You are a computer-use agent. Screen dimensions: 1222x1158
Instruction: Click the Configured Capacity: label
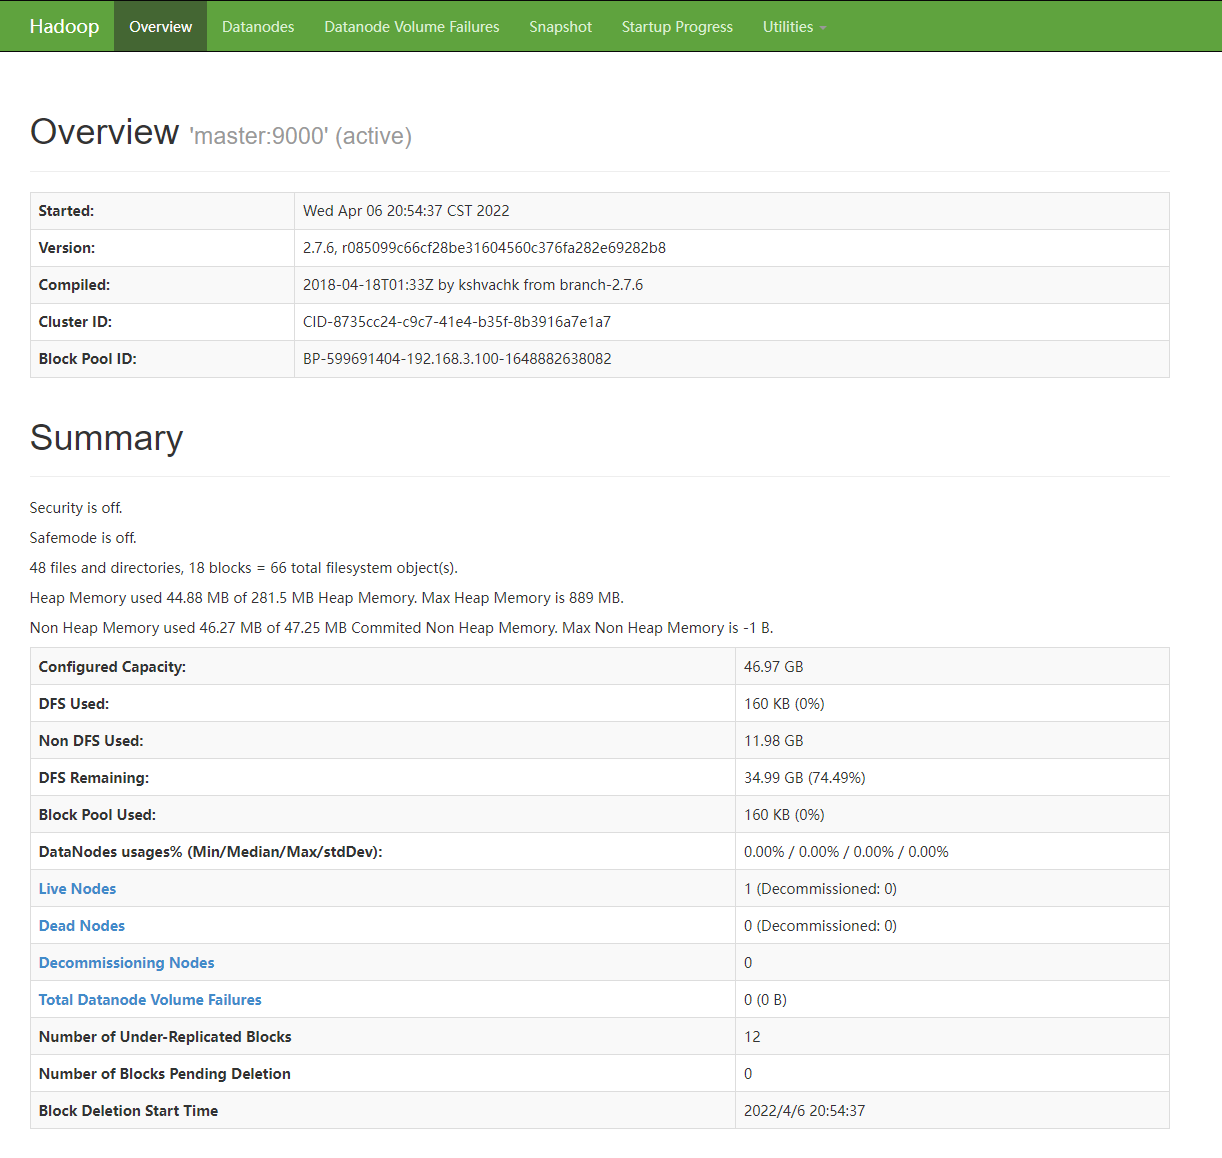tap(112, 667)
